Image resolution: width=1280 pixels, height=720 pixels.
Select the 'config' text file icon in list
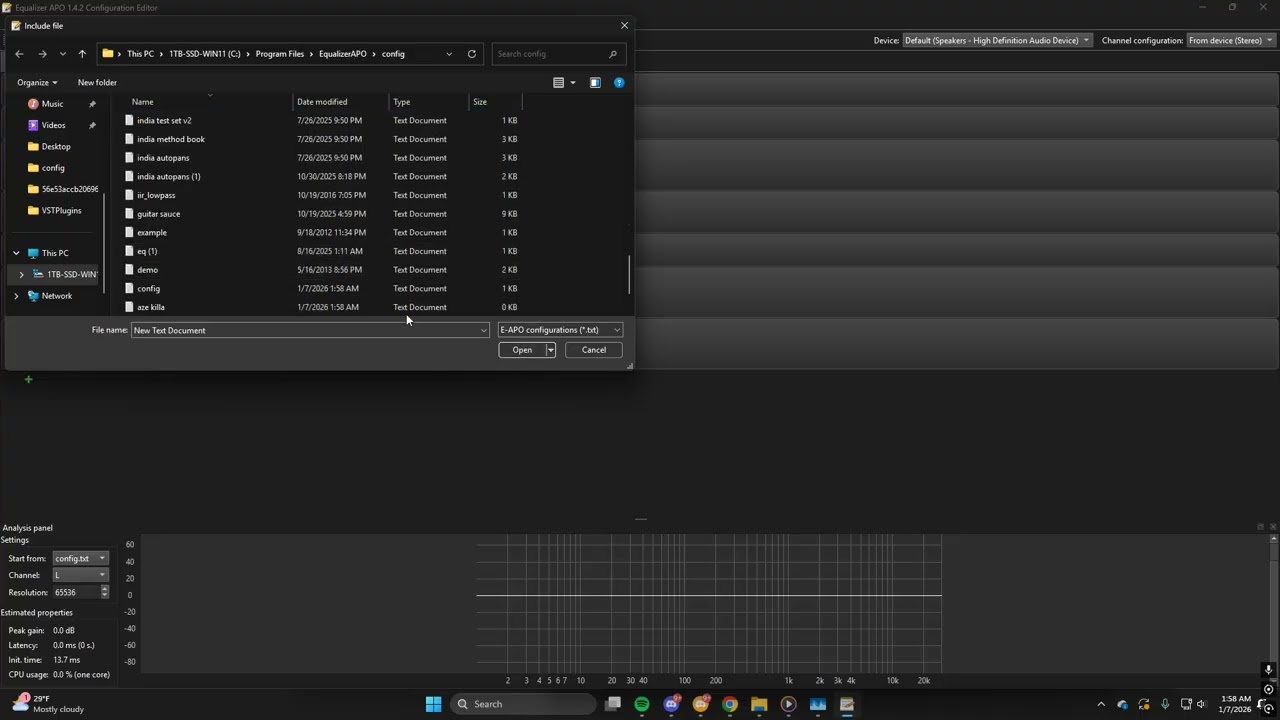pyautogui.click(x=129, y=288)
